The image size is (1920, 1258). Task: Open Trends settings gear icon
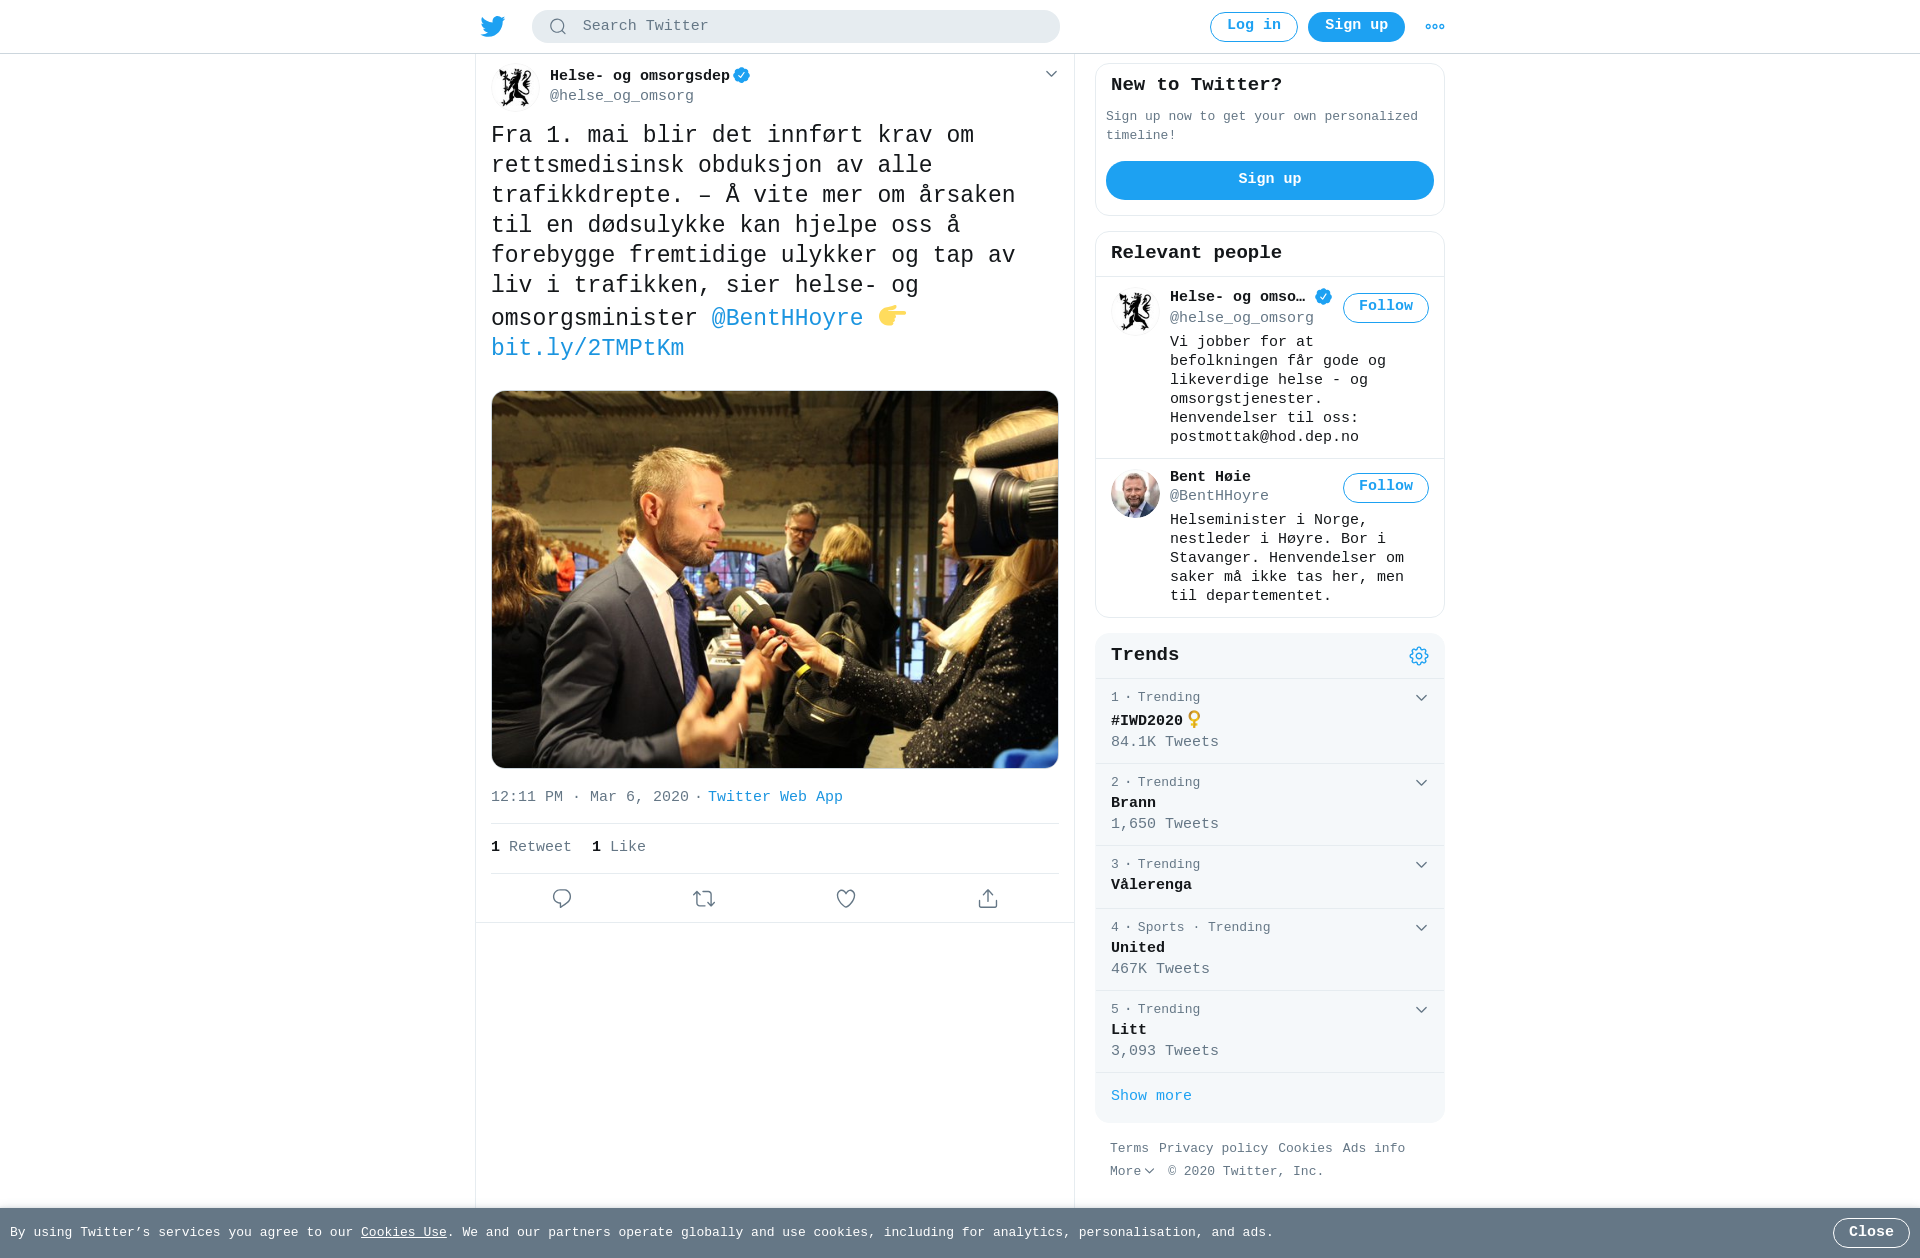coord(1419,656)
